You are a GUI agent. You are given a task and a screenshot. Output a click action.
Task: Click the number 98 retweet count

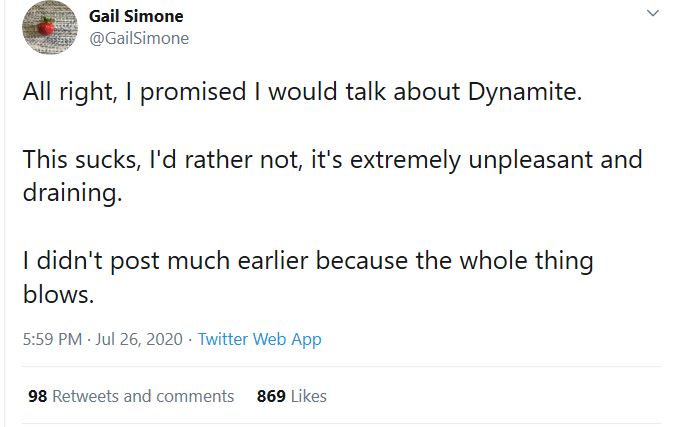pyautogui.click(x=38, y=396)
